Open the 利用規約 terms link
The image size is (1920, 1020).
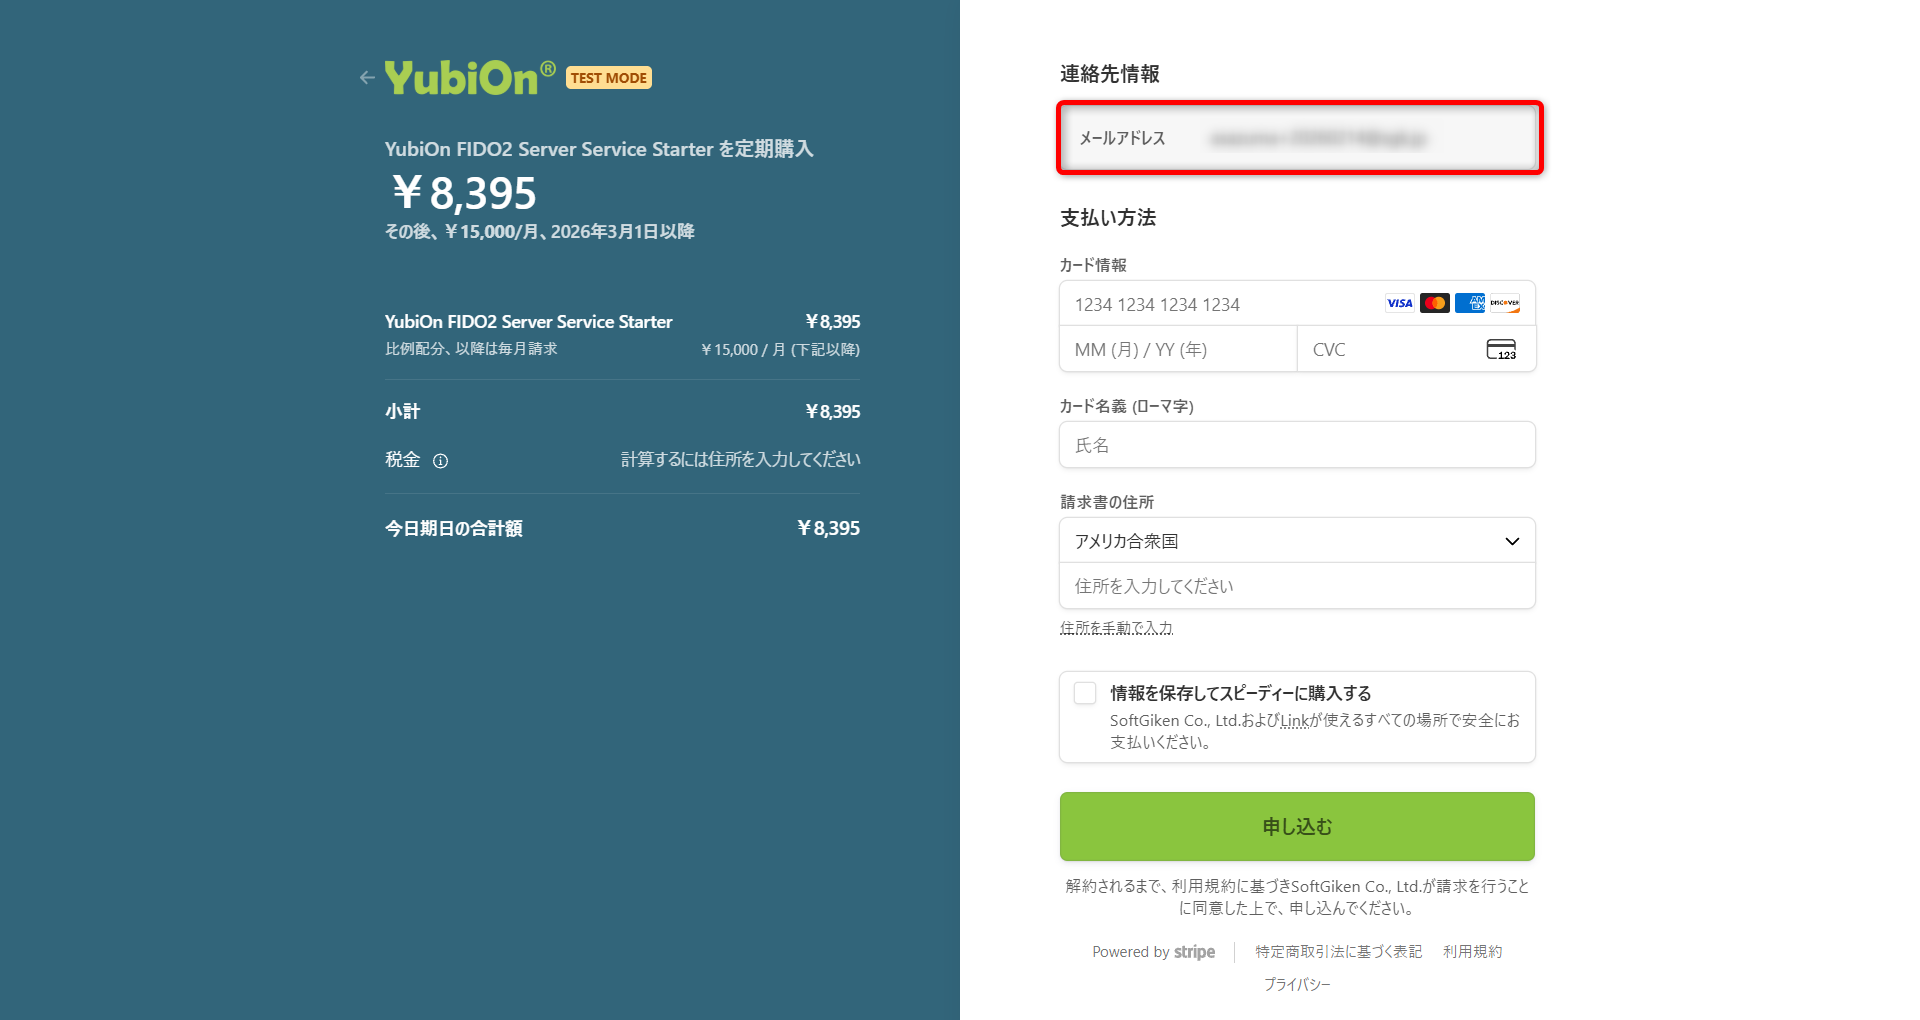pyautogui.click(x=1472, y=952)
